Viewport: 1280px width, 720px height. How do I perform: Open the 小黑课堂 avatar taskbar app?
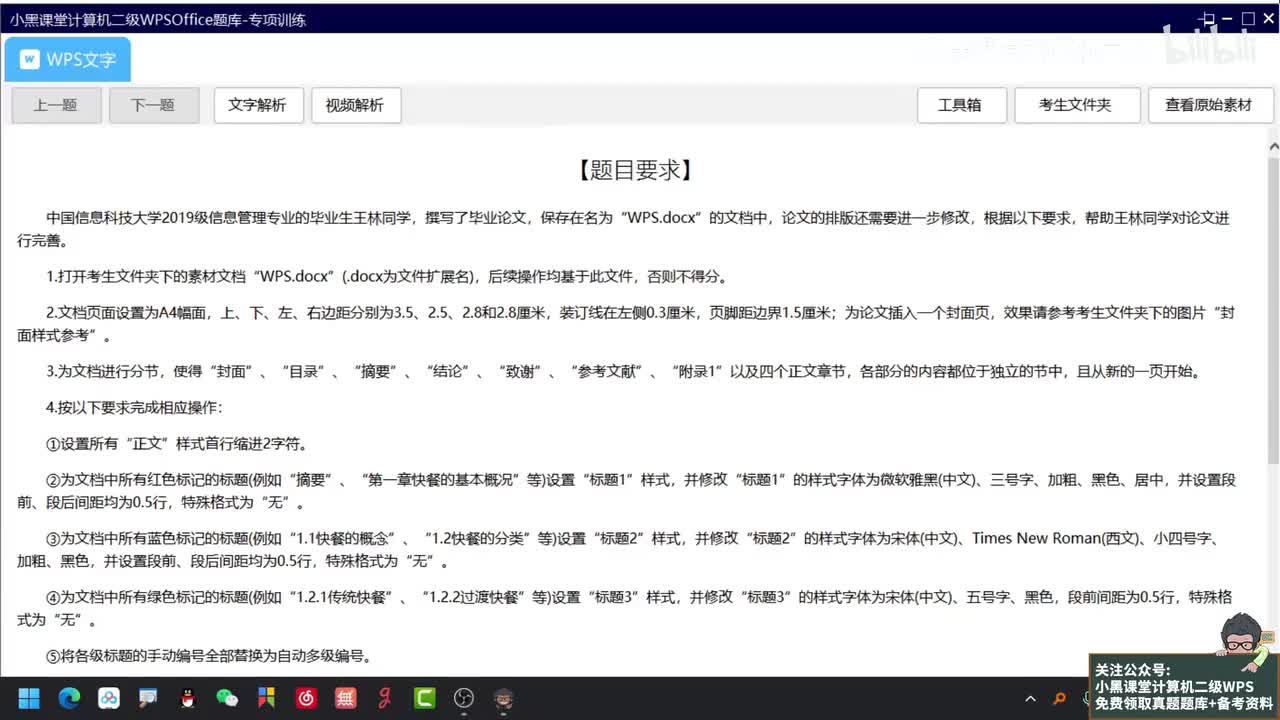[x=504, y=698]
